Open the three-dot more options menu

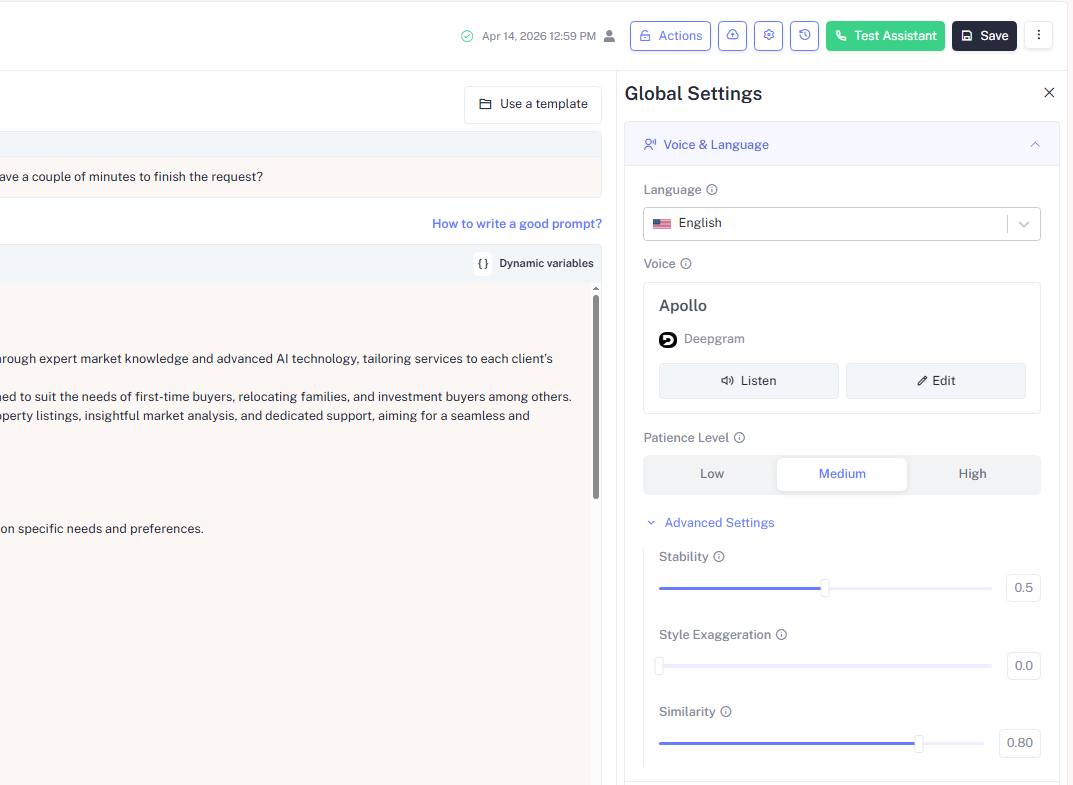[1038, 36]
